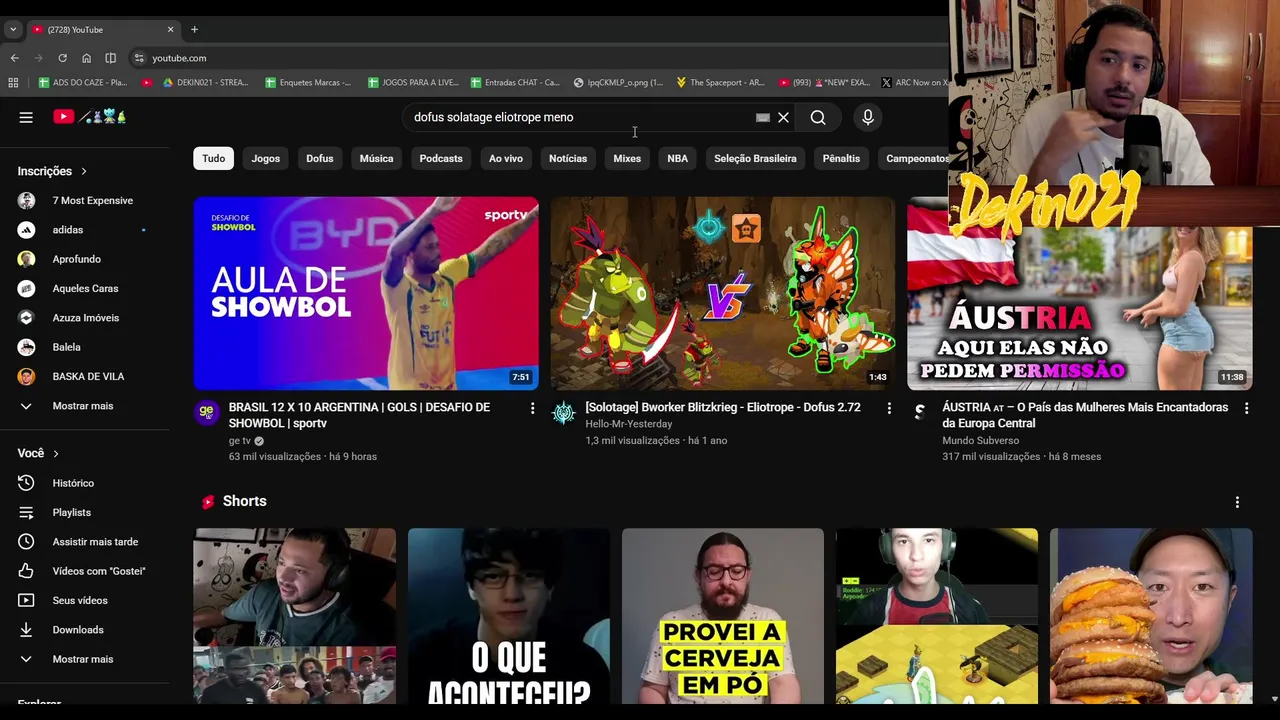Open browser home button
Viewport: 1280px width, 720px height.
point(86,58)
